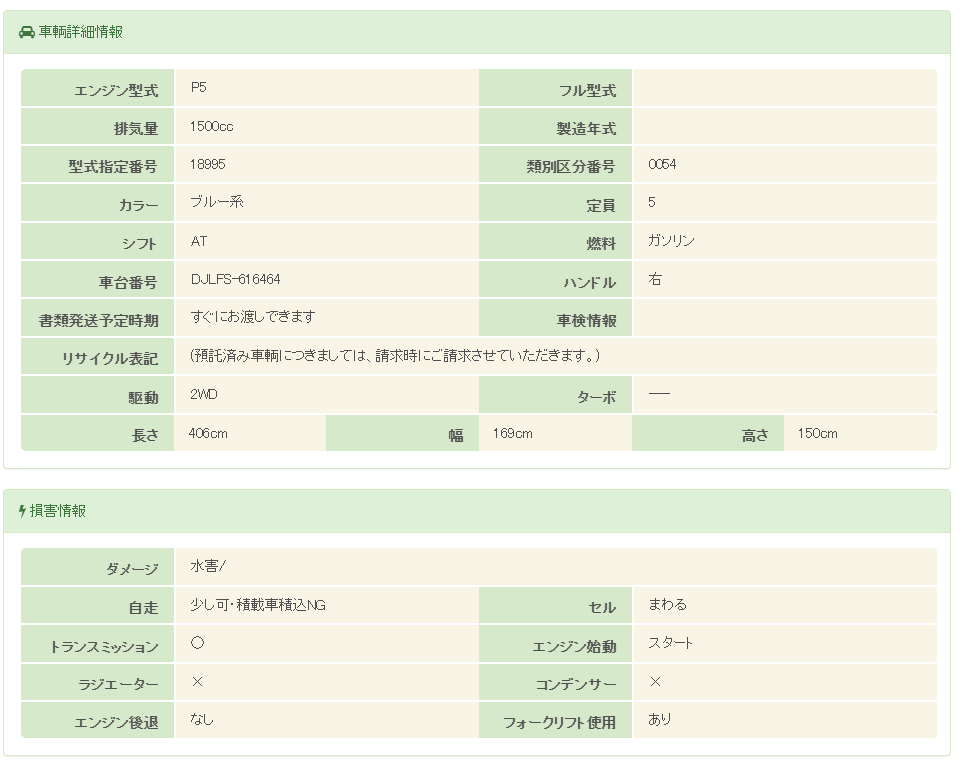Viewport: 964px width, 774px height.
Task: Click the 406cm length value
Action: click(x=209, y=433)
